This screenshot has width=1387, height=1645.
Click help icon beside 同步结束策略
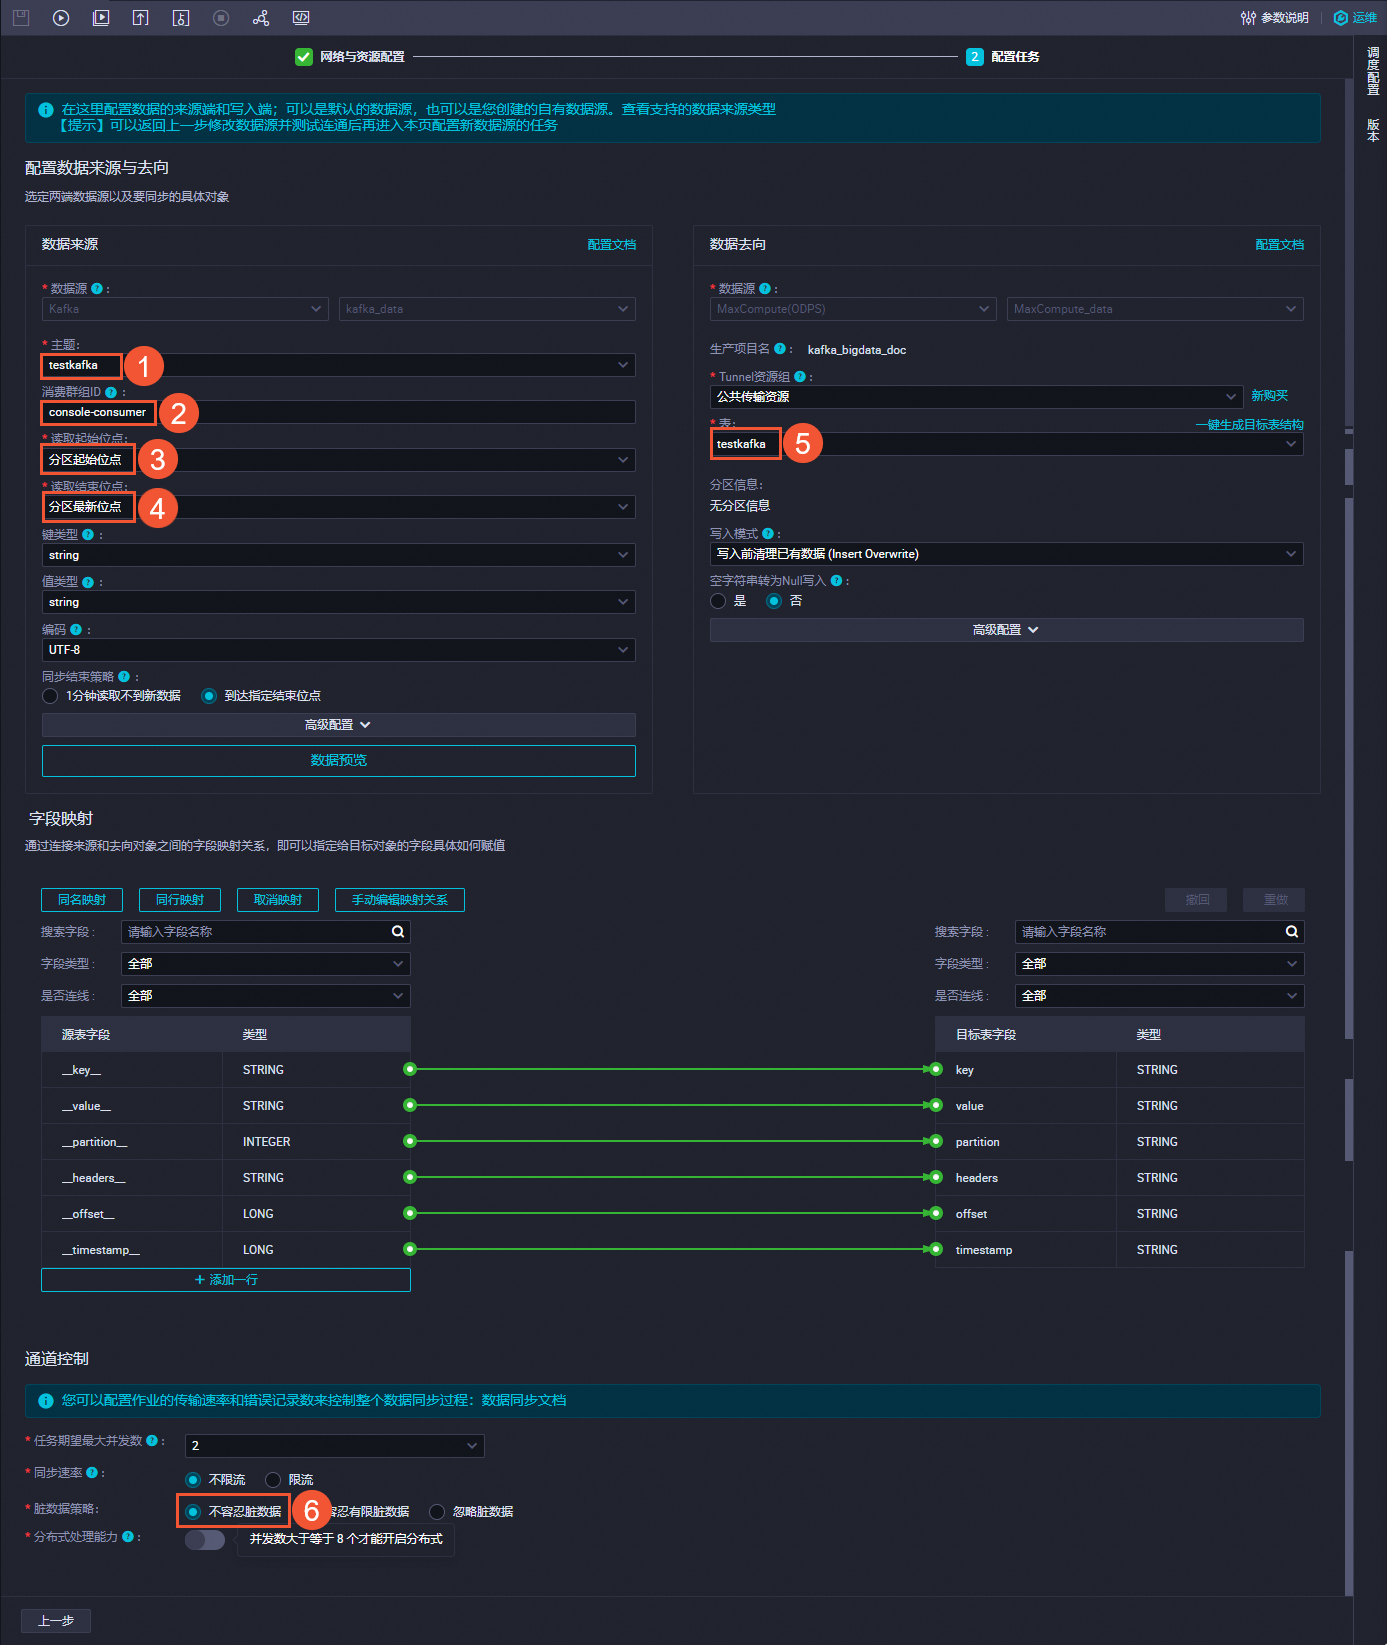124,677
